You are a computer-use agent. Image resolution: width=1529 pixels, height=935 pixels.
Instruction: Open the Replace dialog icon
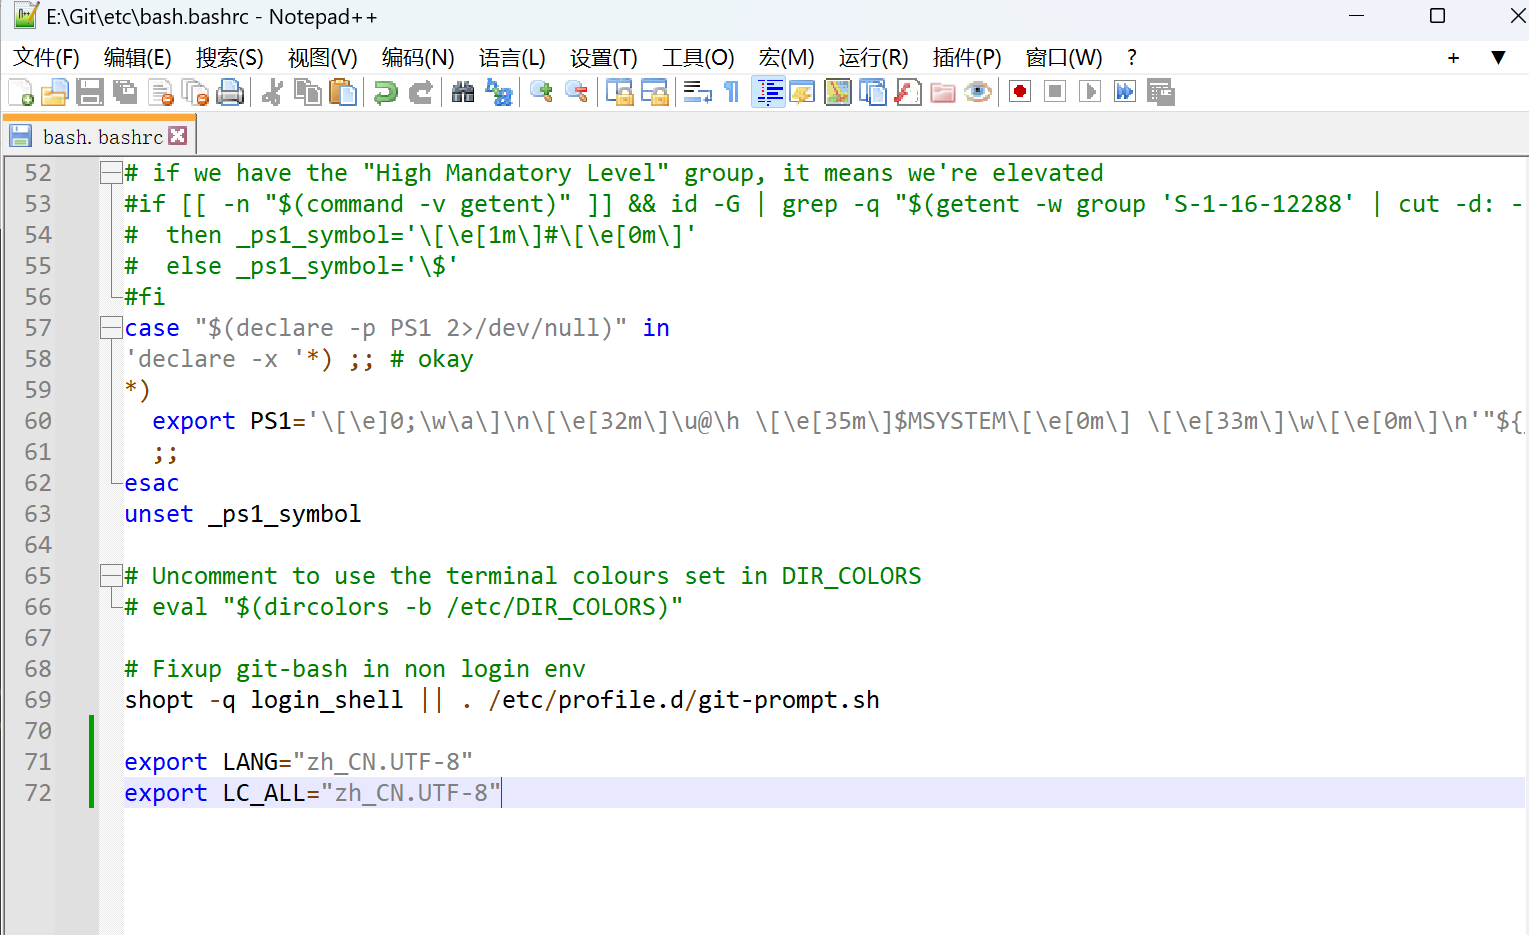coord(498,93)
